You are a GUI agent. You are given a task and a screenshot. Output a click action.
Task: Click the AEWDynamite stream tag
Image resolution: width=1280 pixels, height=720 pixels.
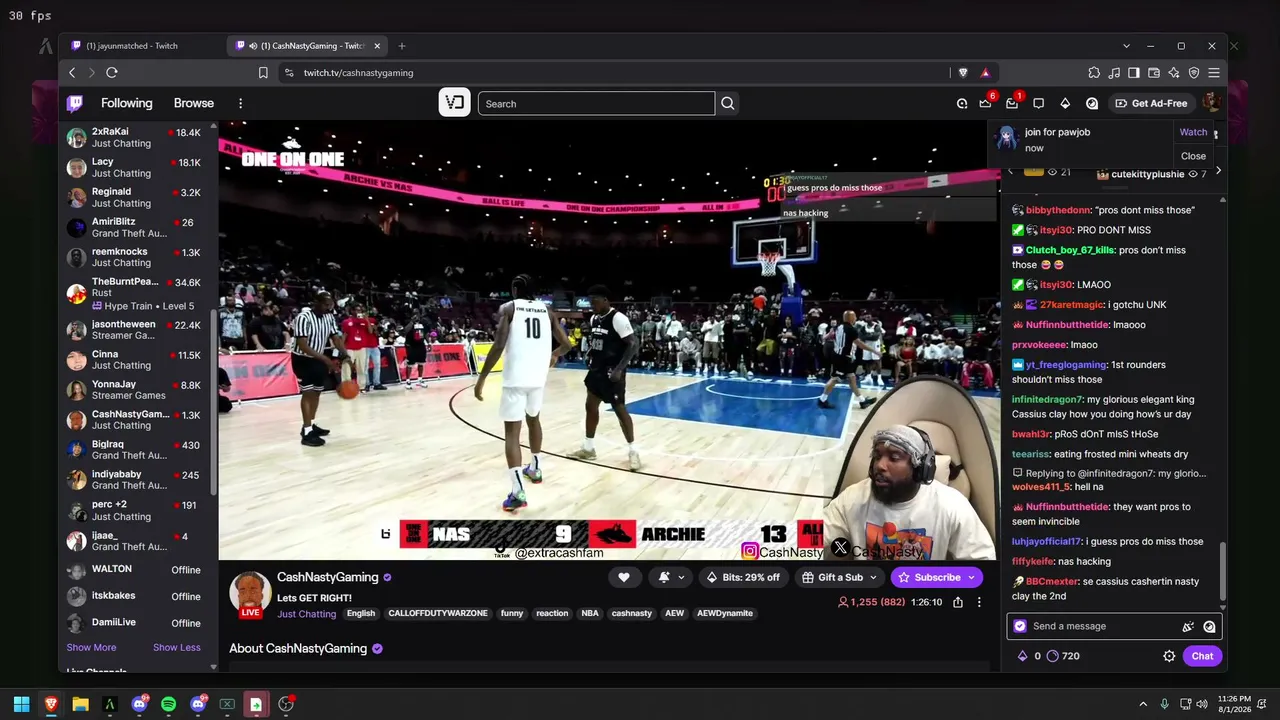[x=725, y=614]
